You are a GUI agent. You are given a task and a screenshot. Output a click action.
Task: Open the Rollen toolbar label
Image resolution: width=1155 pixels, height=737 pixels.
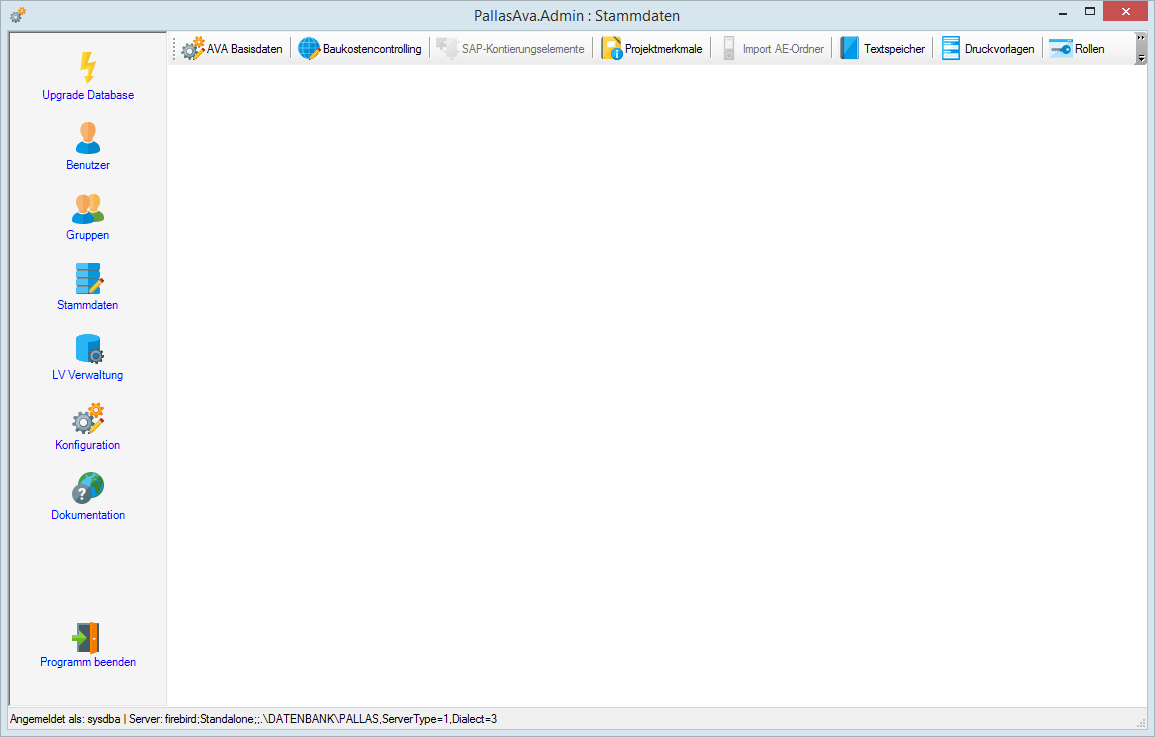pyautogui.click(x=1089, y=49)
